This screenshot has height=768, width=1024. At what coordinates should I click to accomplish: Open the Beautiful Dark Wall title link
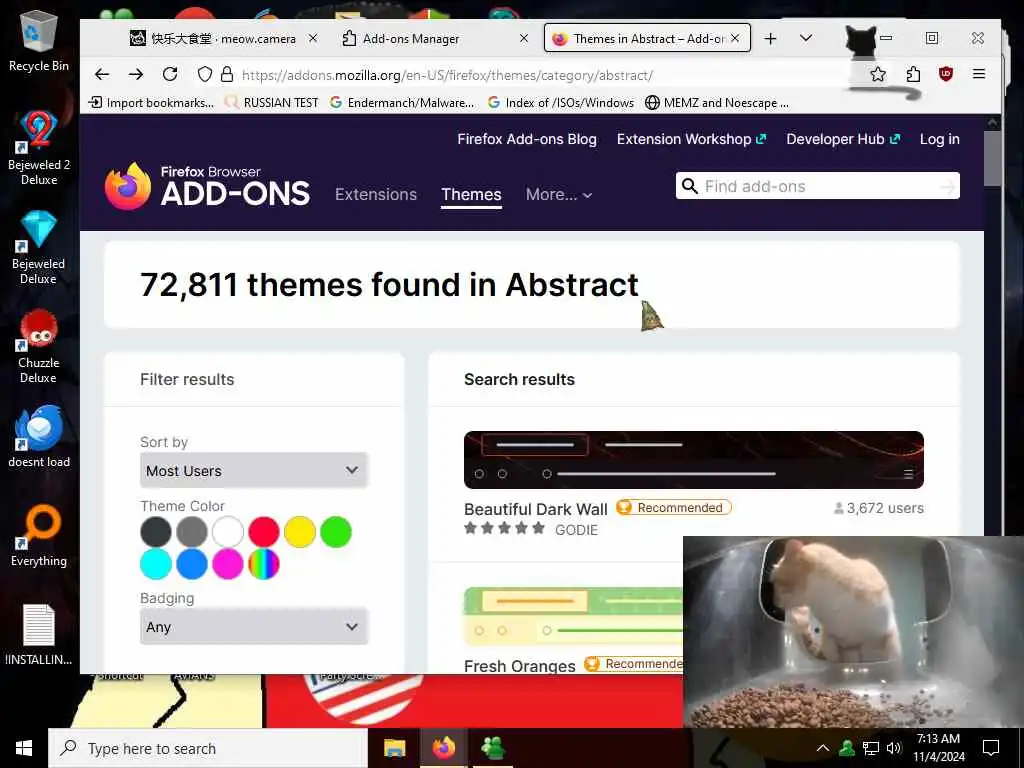point(536,509)
